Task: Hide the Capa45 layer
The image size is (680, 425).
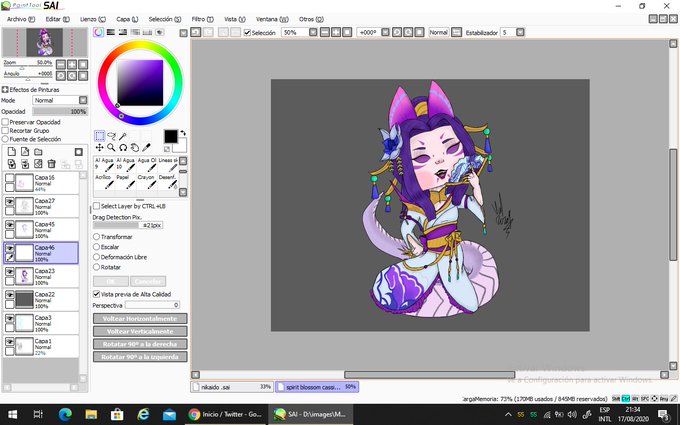Action: click(10, 225)
